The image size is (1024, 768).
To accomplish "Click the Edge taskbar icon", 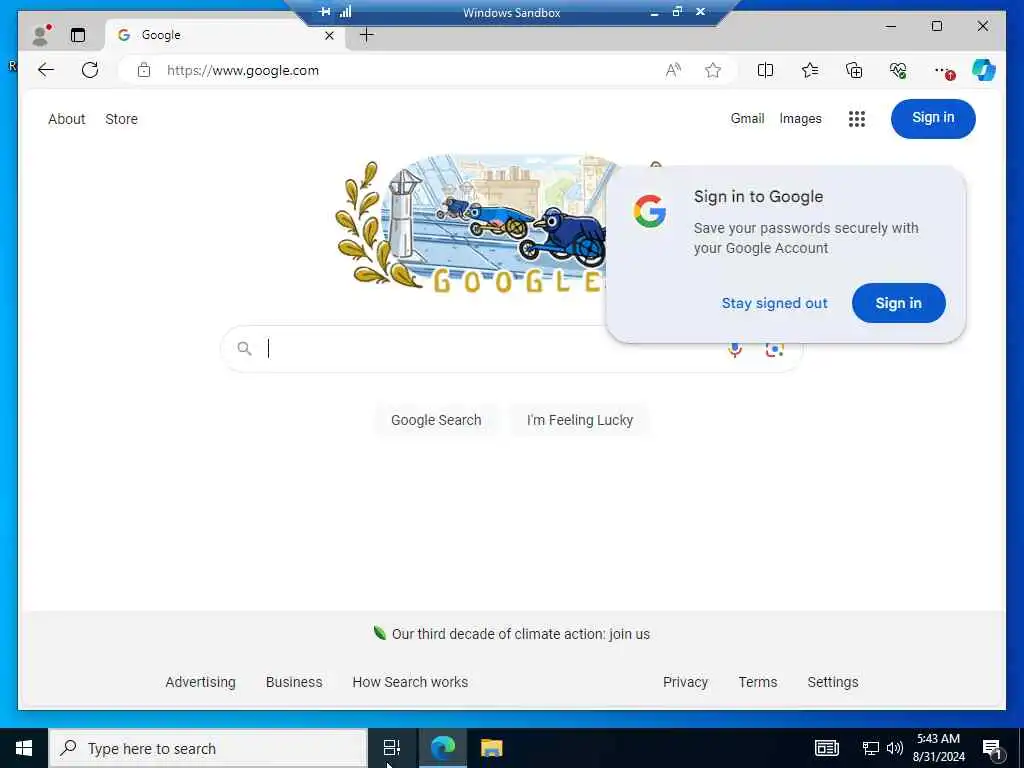I will coord(443,748).
